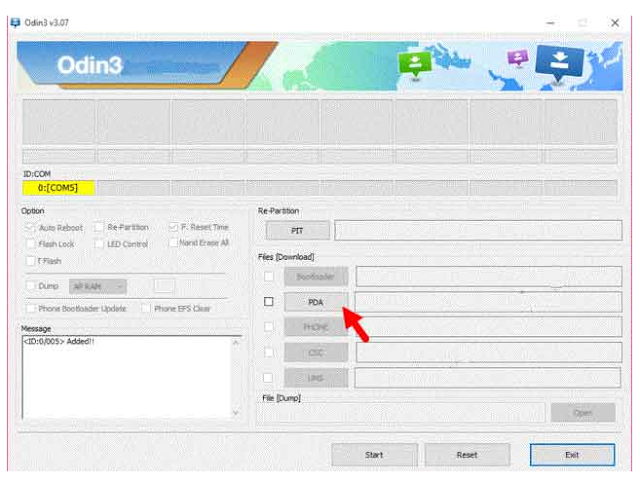Click the Bootloader file path field
Viewport: 640px width, 483px height.
click(489, 277)
